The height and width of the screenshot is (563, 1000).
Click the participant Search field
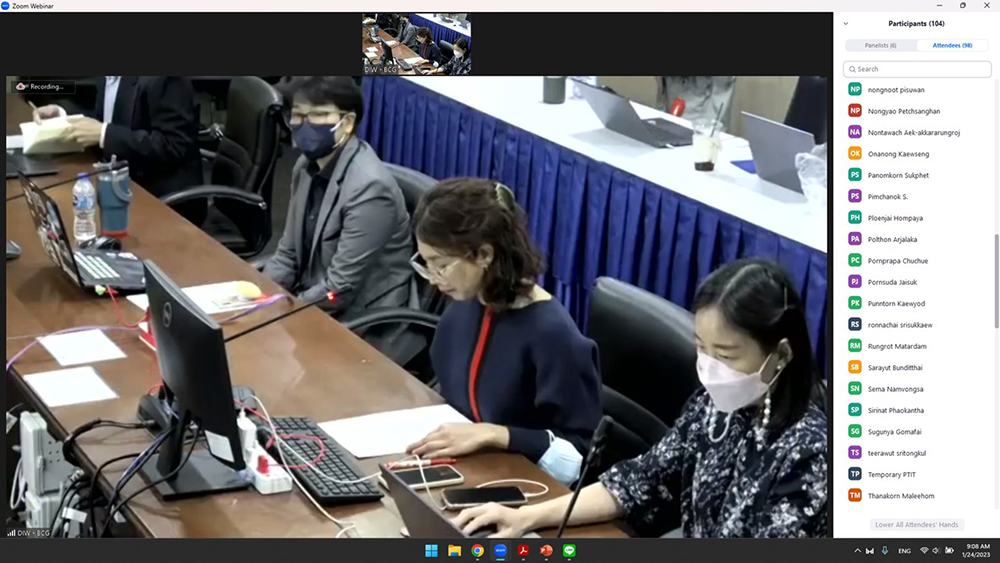tap(917, 69)
